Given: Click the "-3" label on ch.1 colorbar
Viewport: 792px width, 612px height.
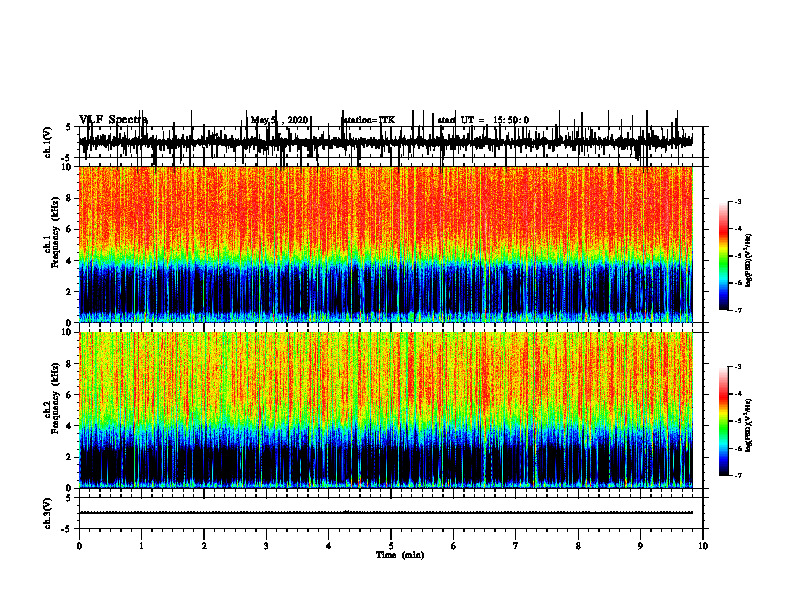Looking at the screenshot, I should coord(737,201).
